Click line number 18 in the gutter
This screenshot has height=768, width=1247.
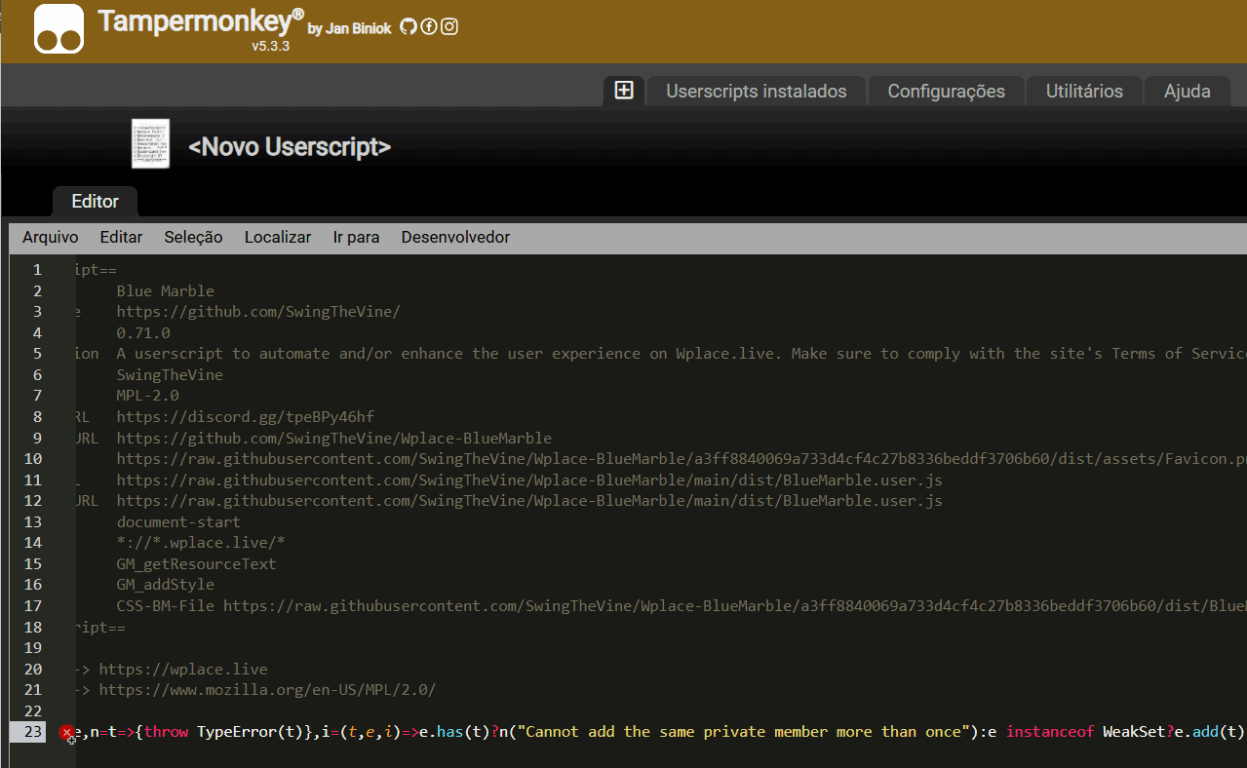pyautogui.click(x=33, y=627)
